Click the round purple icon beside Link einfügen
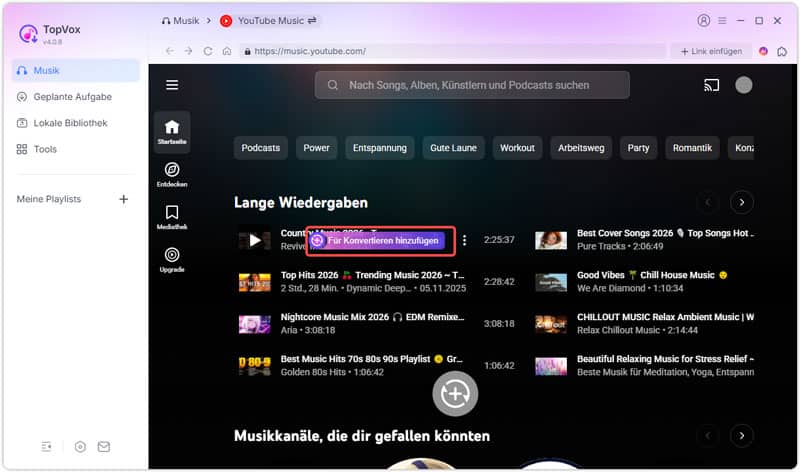Screen dimensions: 800x472 [x=763, y=51]
